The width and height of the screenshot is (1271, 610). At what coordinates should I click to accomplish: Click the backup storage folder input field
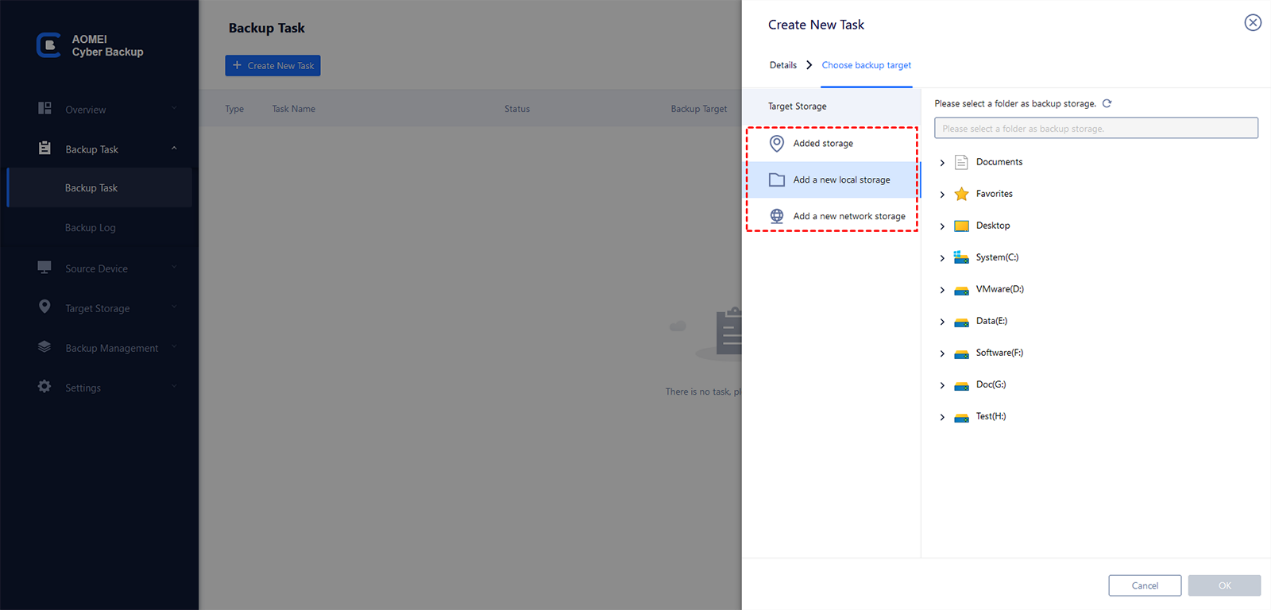[1096, 128]
